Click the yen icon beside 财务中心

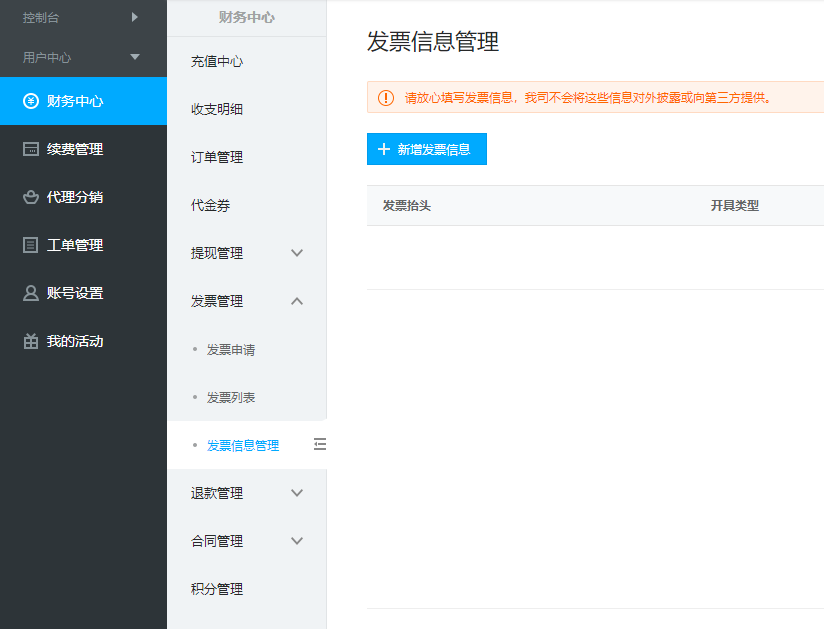pos(31,101)
